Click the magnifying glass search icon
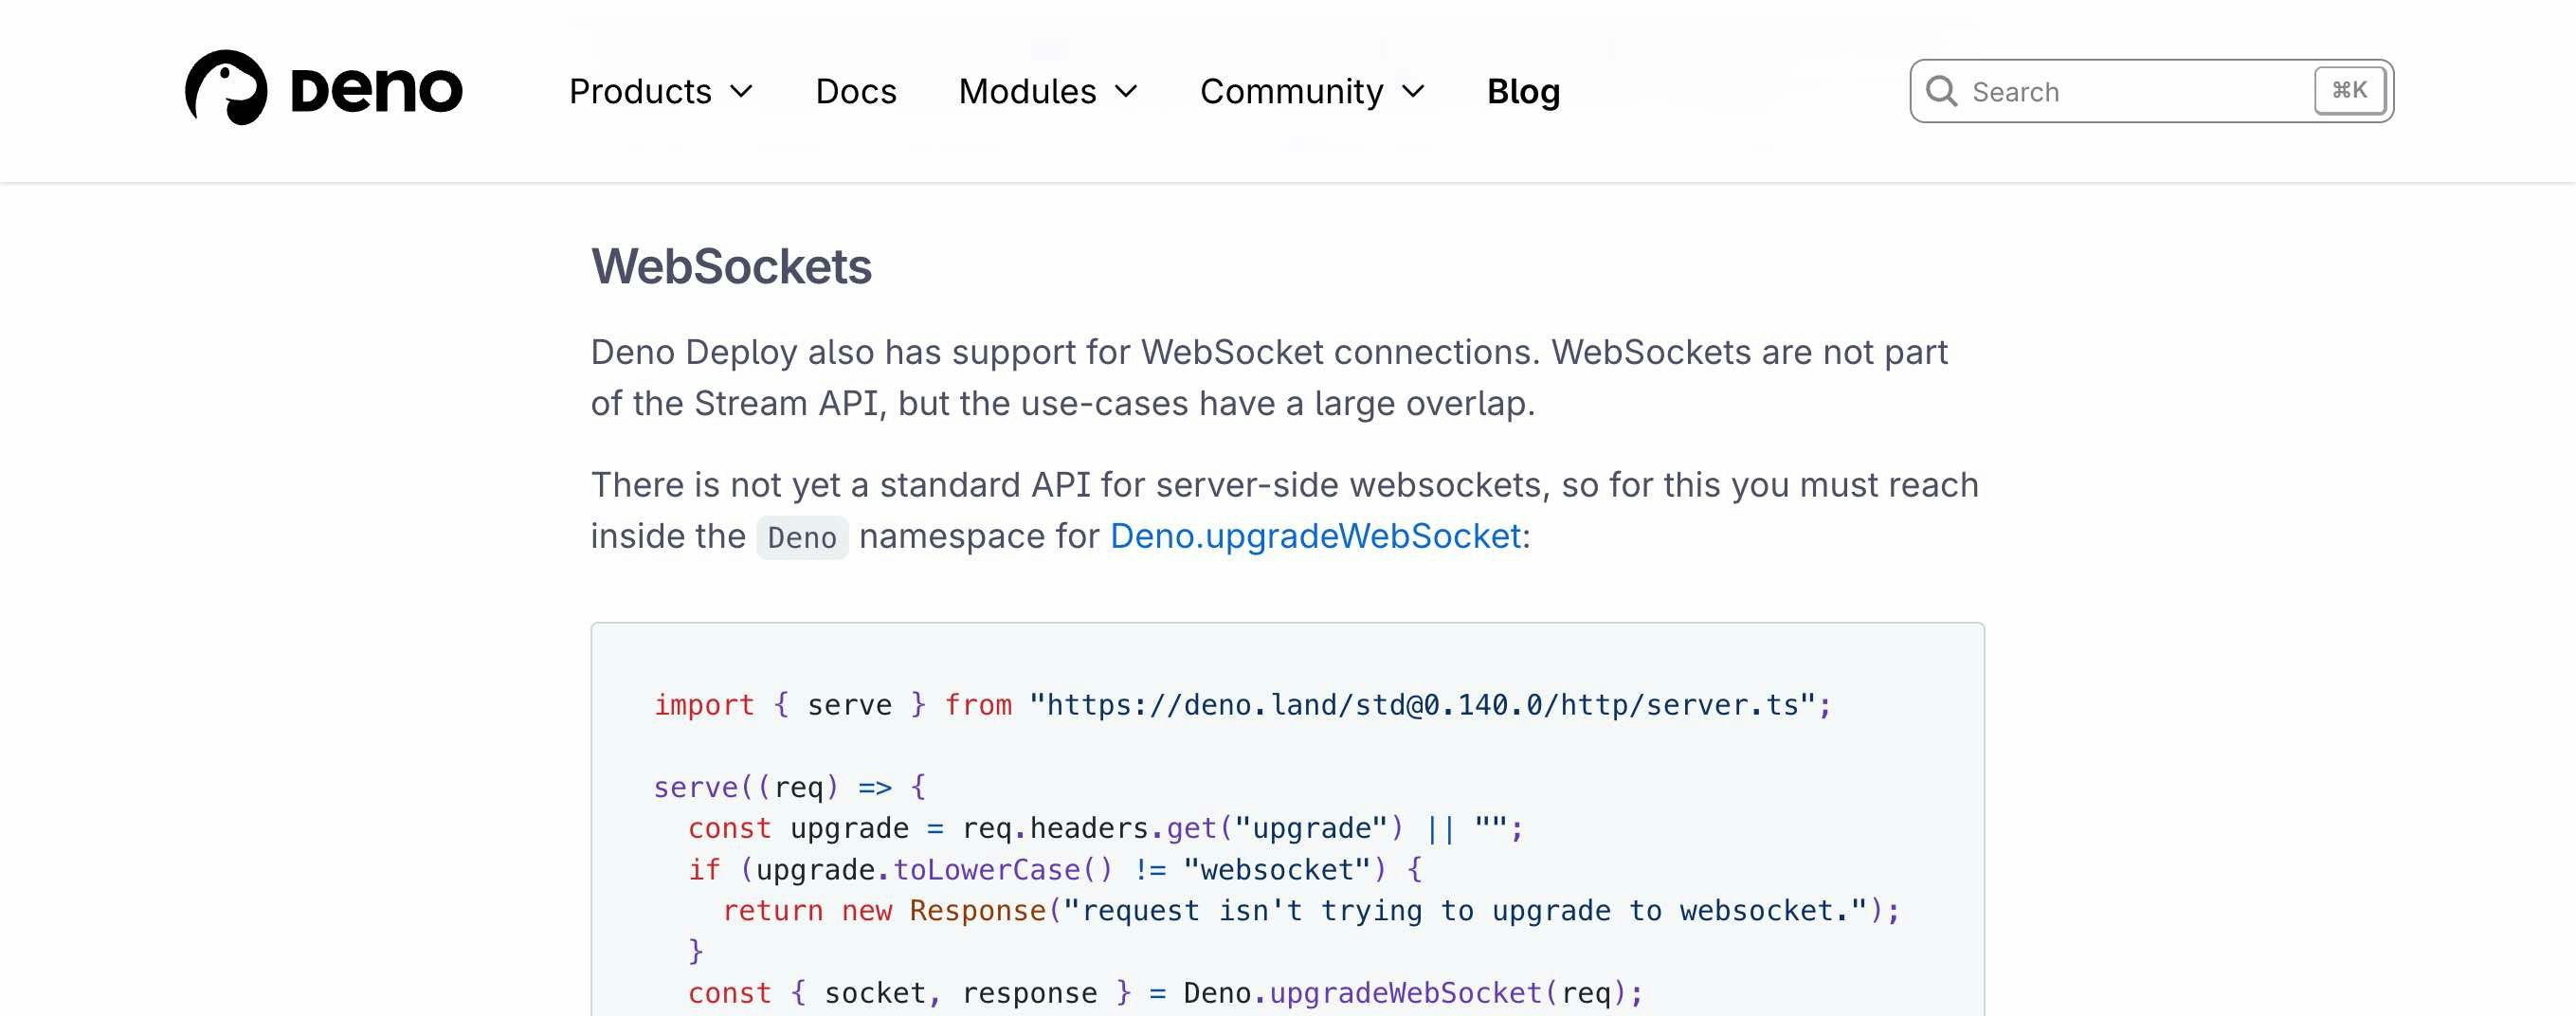This screenshot has width=2576, height=1016. point(1941,92)
